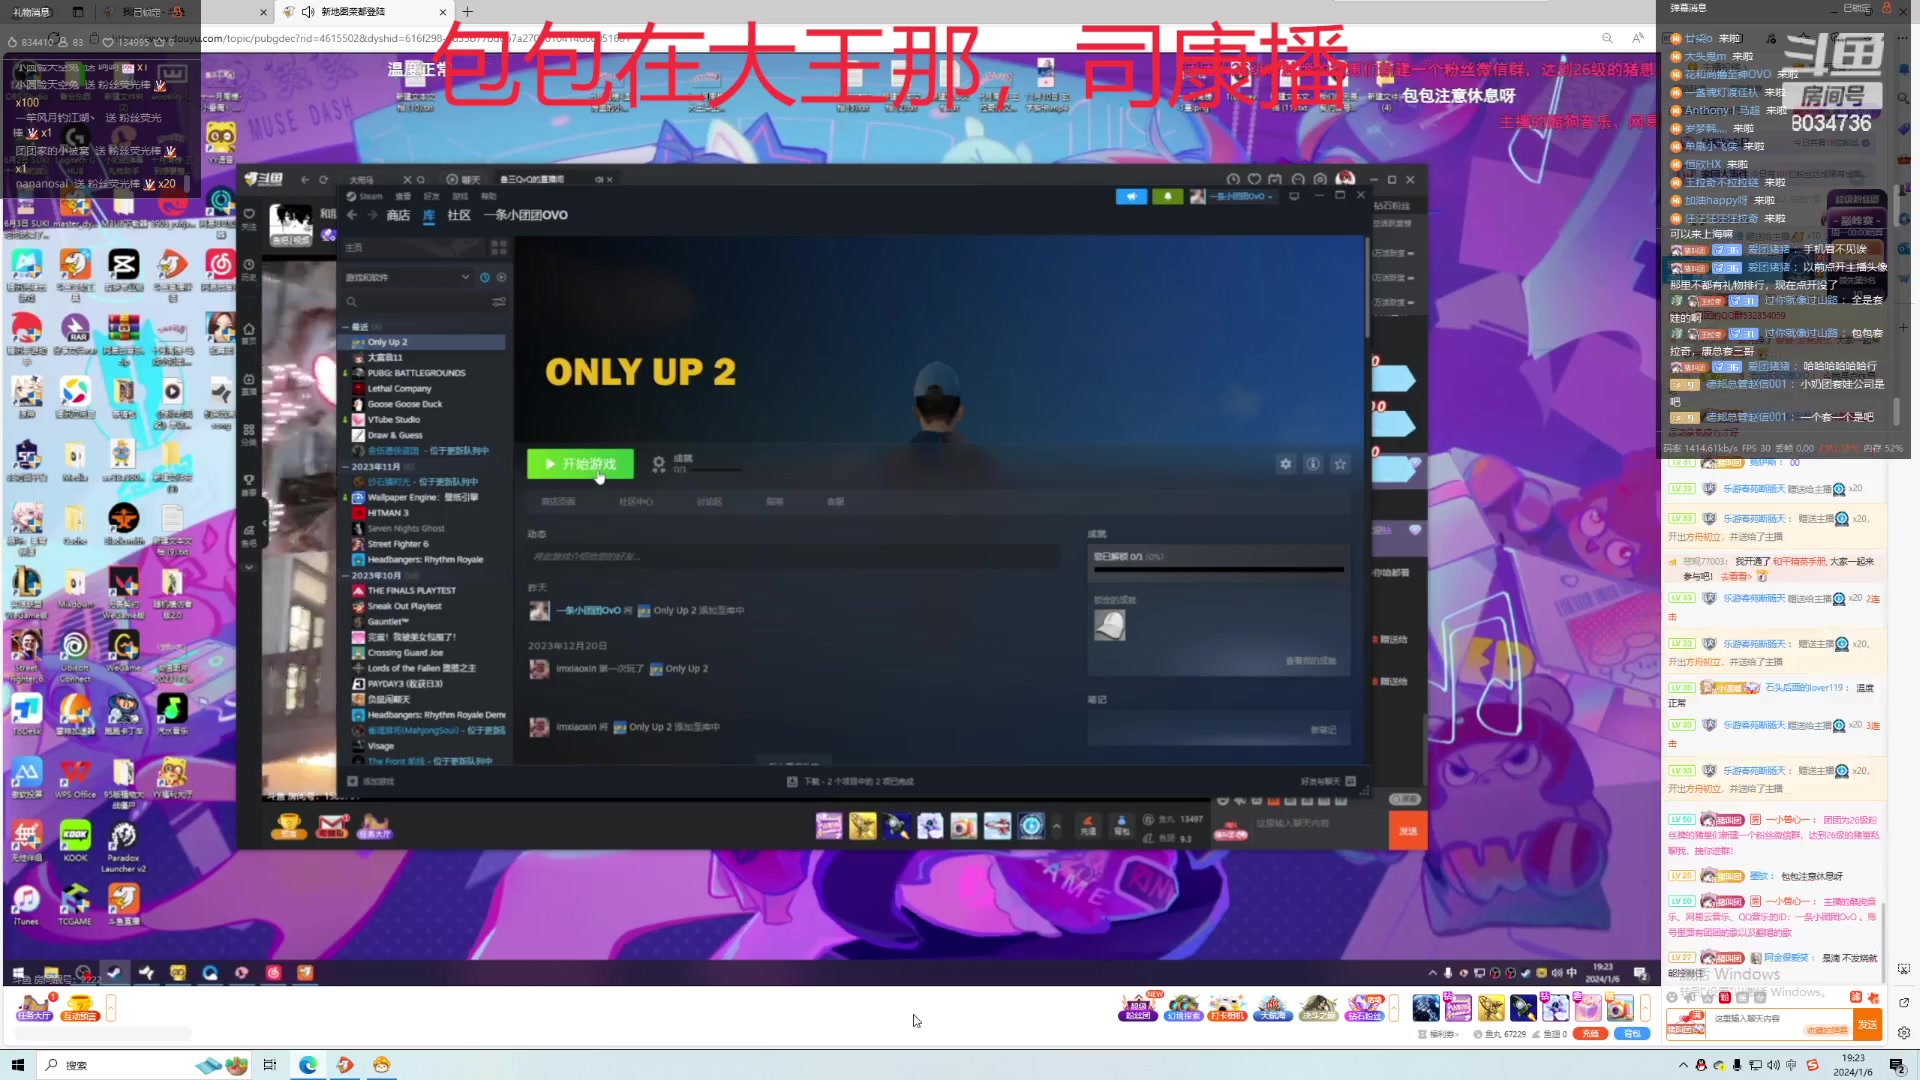Expand the 游戏和软件 filter dropdown

(x=408, y=277)
